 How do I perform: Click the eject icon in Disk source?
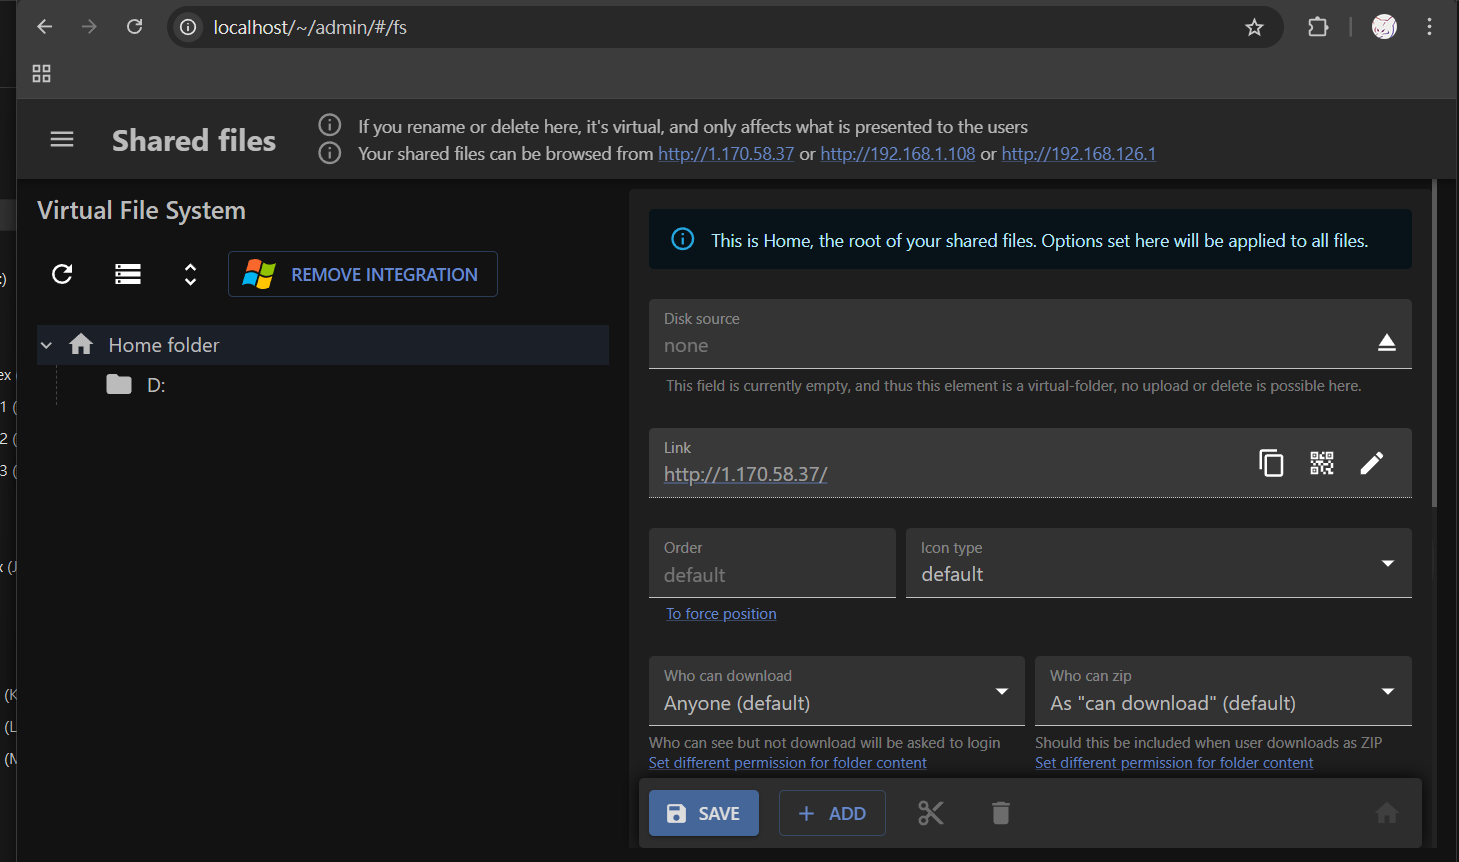[x=1386, y=343]
